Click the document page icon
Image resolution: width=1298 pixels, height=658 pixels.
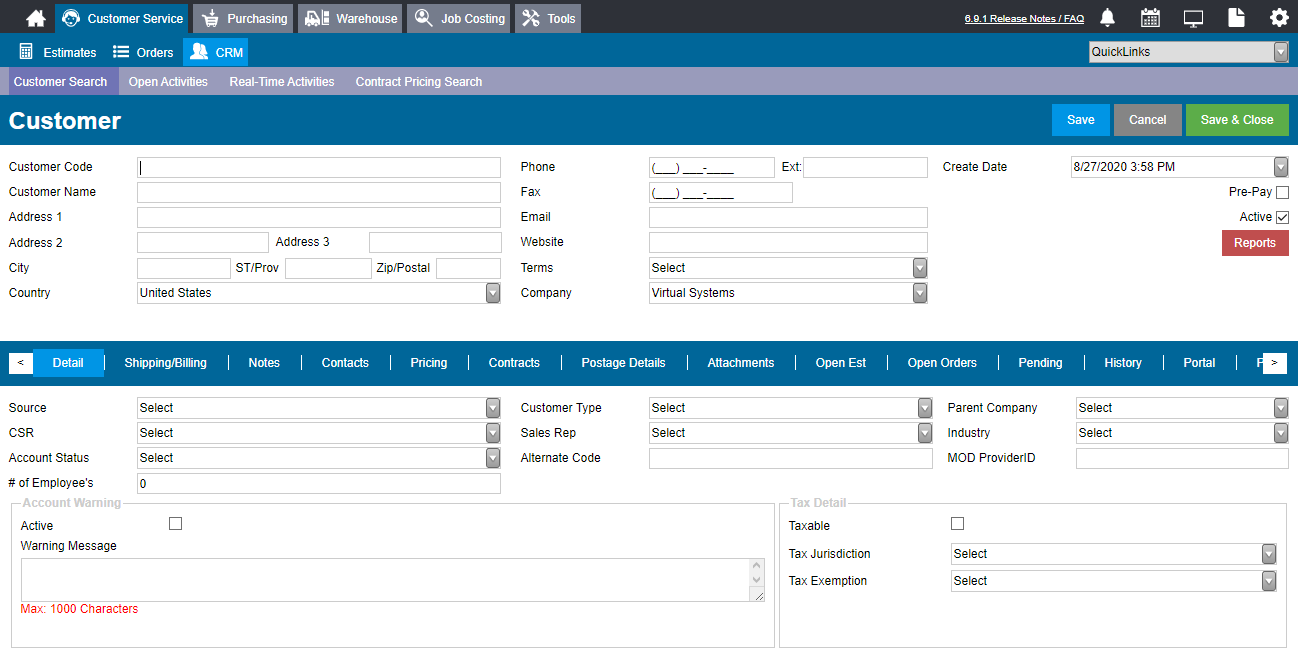[x=1236, y=18]
